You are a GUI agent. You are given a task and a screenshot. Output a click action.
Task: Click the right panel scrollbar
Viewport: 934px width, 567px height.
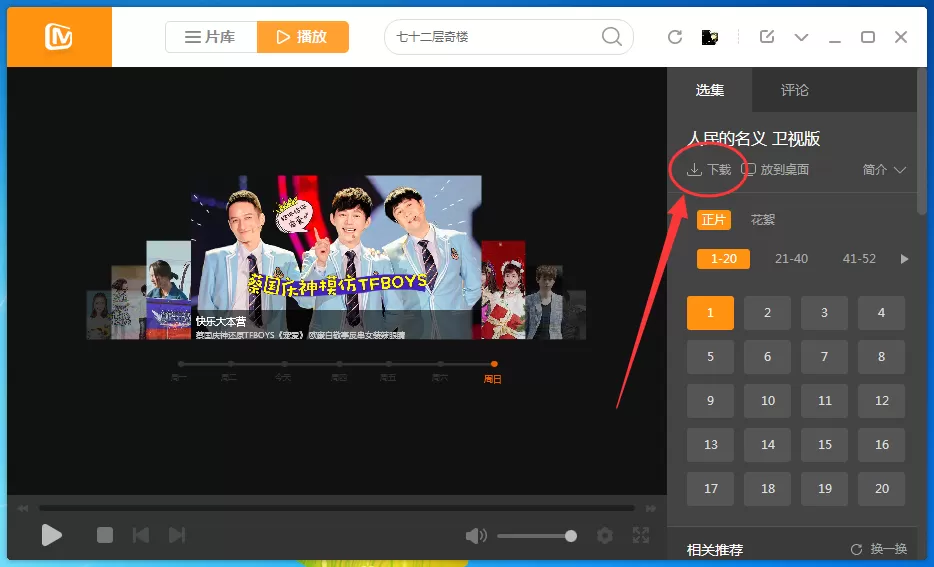click(921, 140)
